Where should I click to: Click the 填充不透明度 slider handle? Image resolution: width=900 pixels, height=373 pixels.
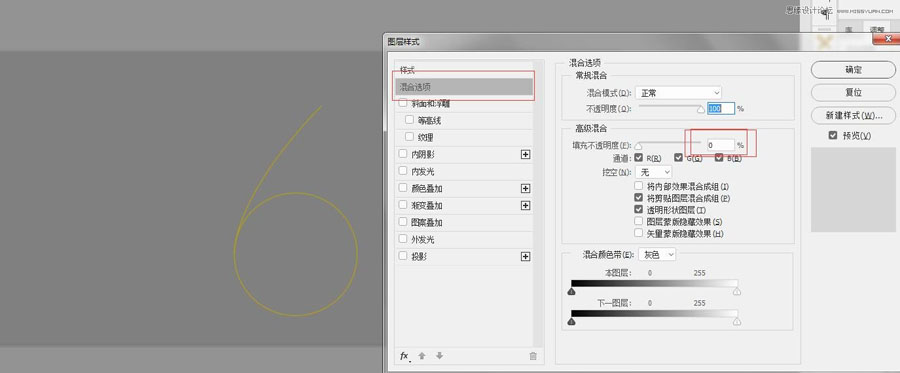(638, 147)
